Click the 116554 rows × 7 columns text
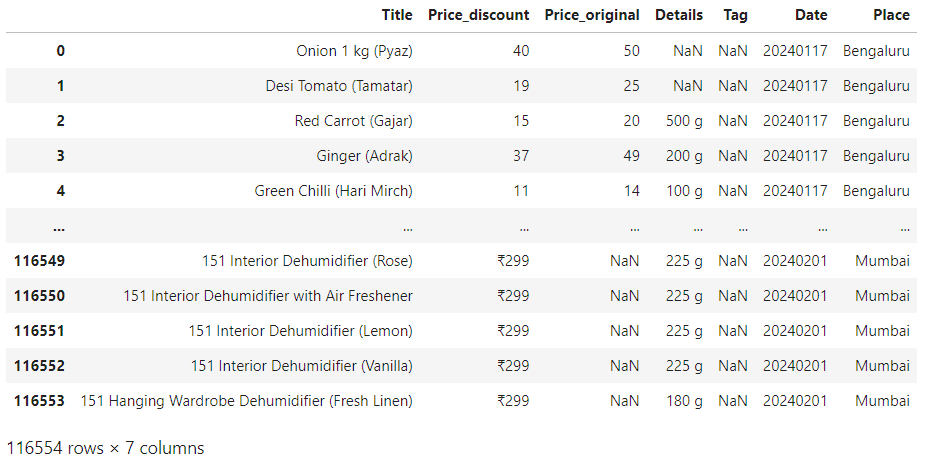This screenshot has width=941, height=457. [x=105, y=448]
